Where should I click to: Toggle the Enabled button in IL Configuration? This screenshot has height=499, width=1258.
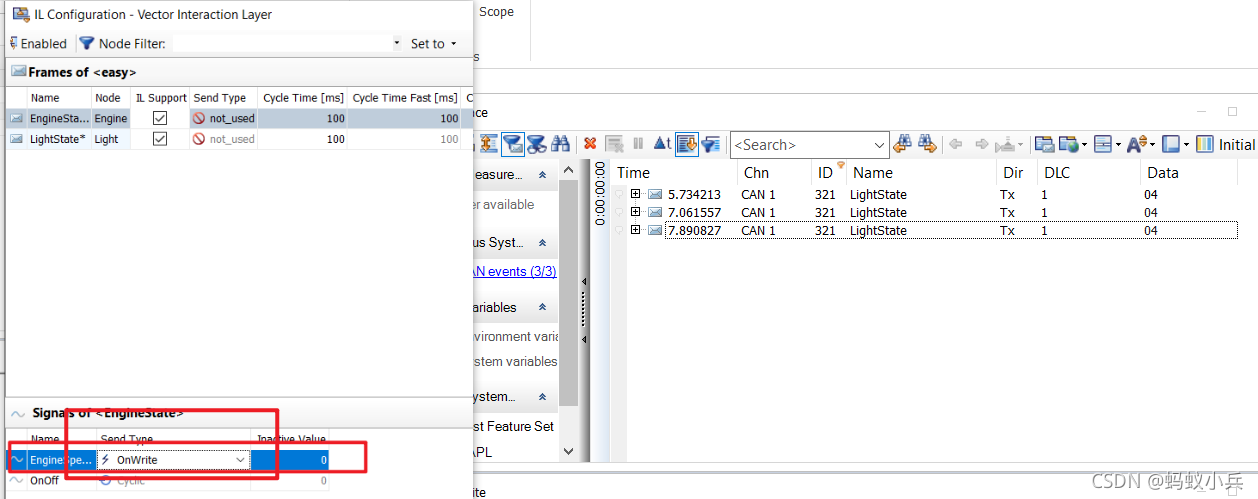(38, 43)
